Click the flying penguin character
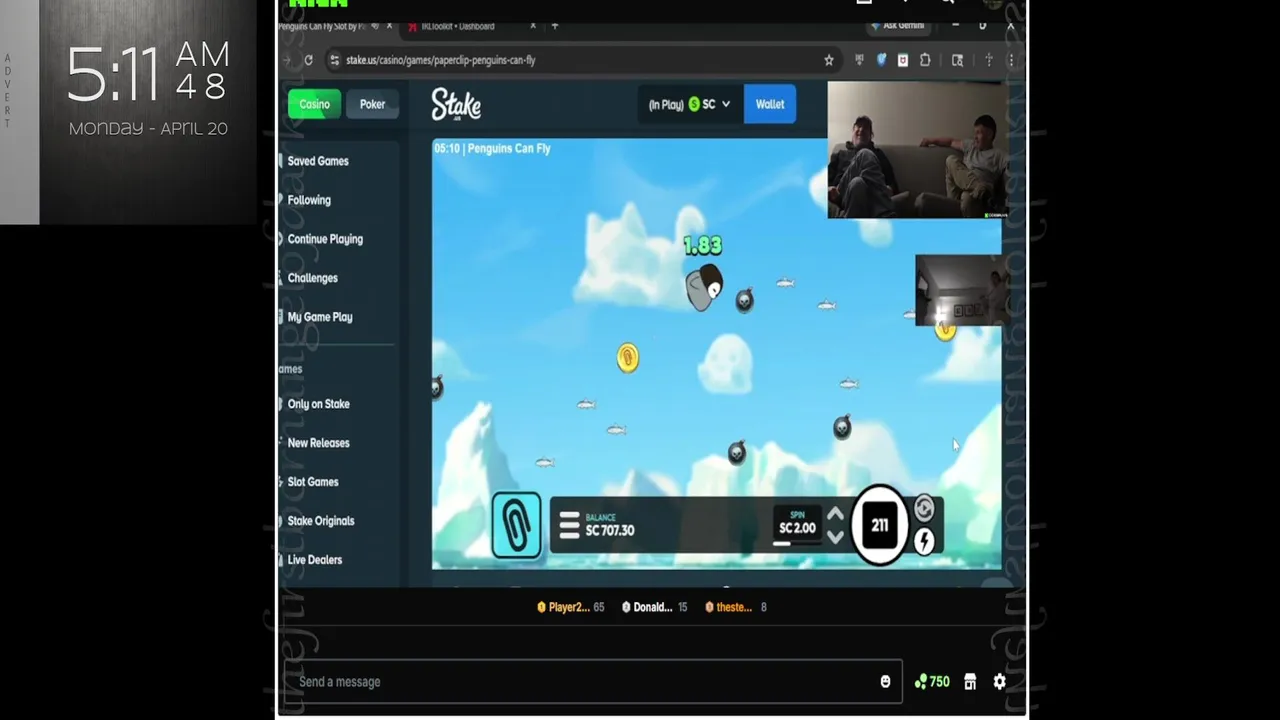The width and height of the screenshot is (1280, 720). pyautogui.click(x=704, y=288)
